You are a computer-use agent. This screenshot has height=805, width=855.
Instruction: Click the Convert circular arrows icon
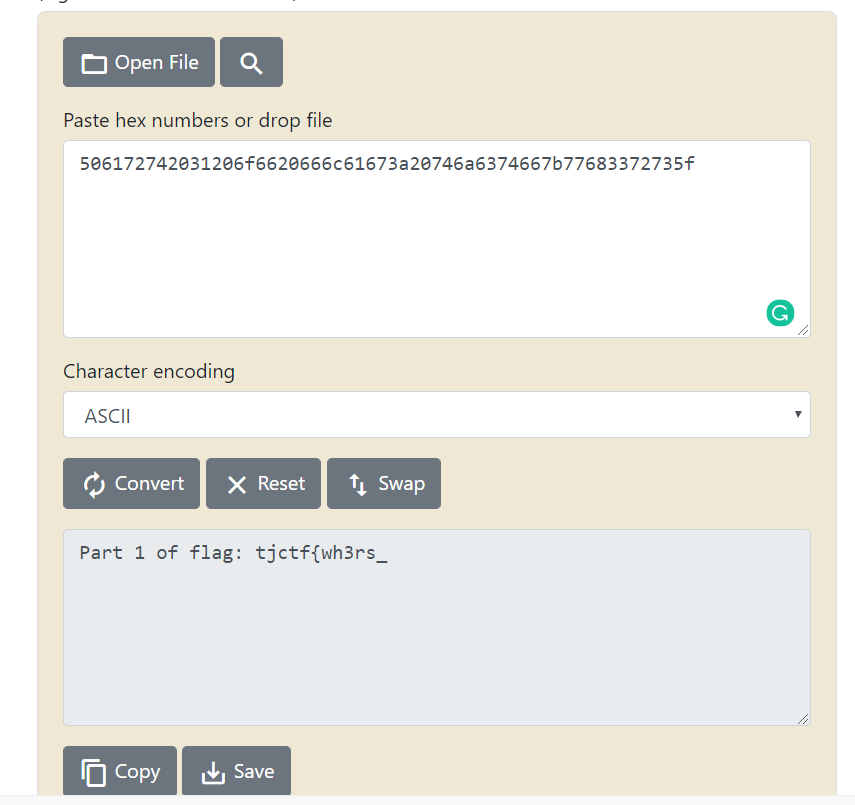click(94, 484)
